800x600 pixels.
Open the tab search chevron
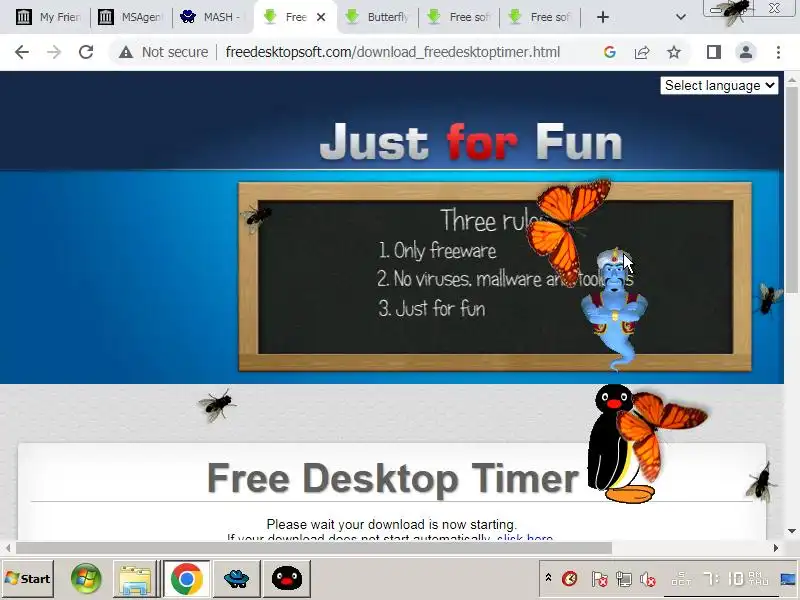(x=681, y=17)
